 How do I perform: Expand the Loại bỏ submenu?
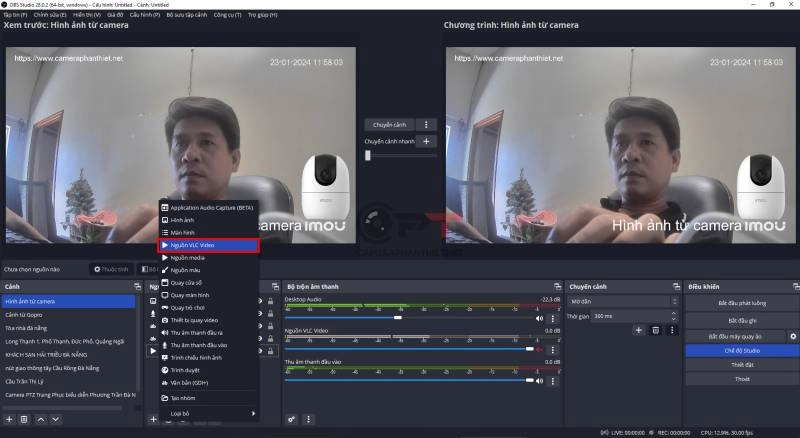click(209, 413)
